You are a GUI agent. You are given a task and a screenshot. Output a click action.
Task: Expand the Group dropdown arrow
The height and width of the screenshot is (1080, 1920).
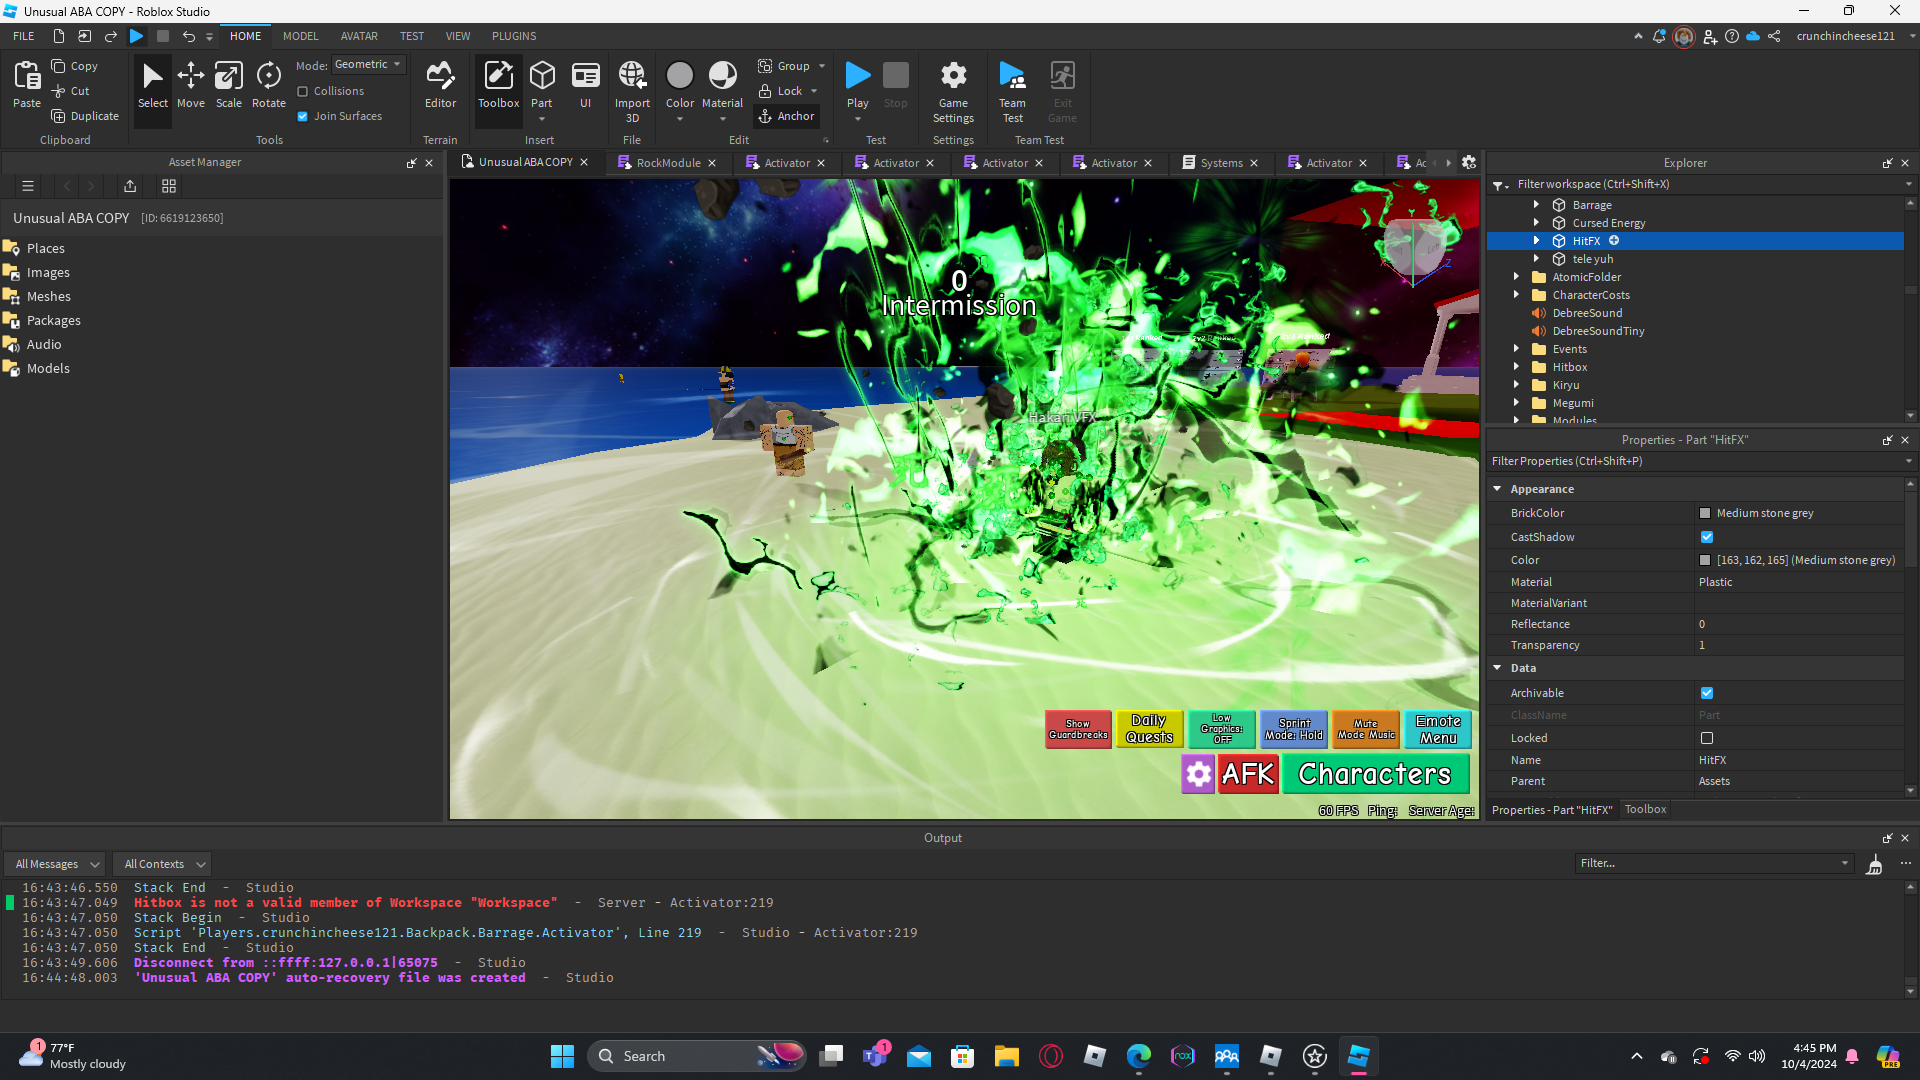(x=822, y=66)
